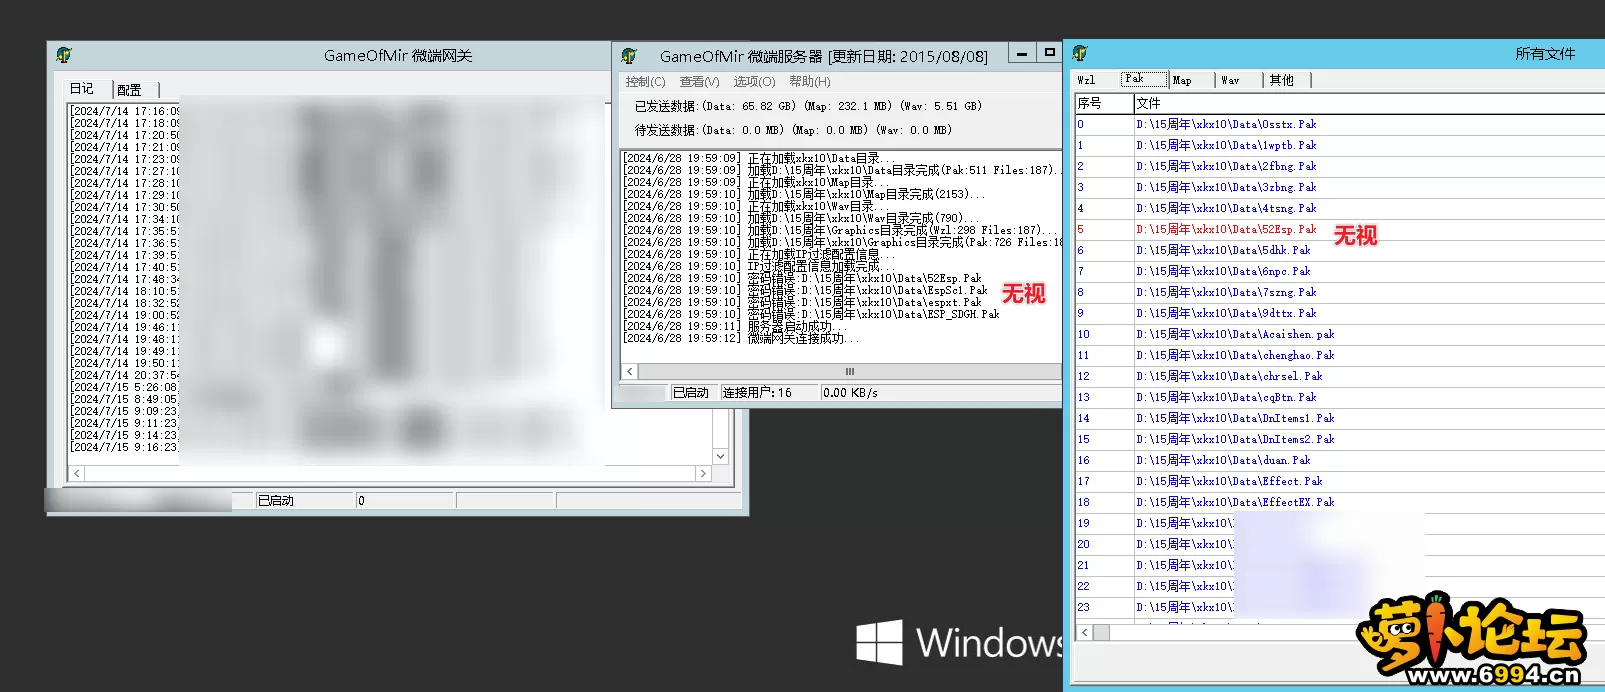Click log line 密码错误 ESP_SDGH.Pak
Viewport: 1605px width, 692px height.
point(812,315)
